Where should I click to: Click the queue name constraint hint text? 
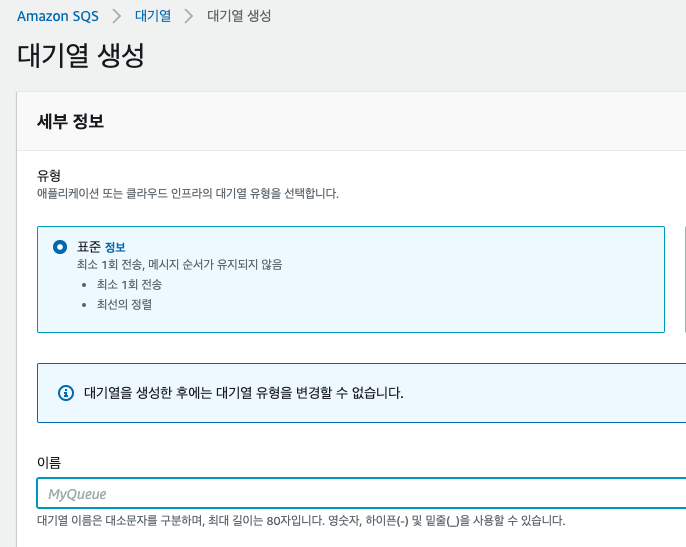coord(301,521)
